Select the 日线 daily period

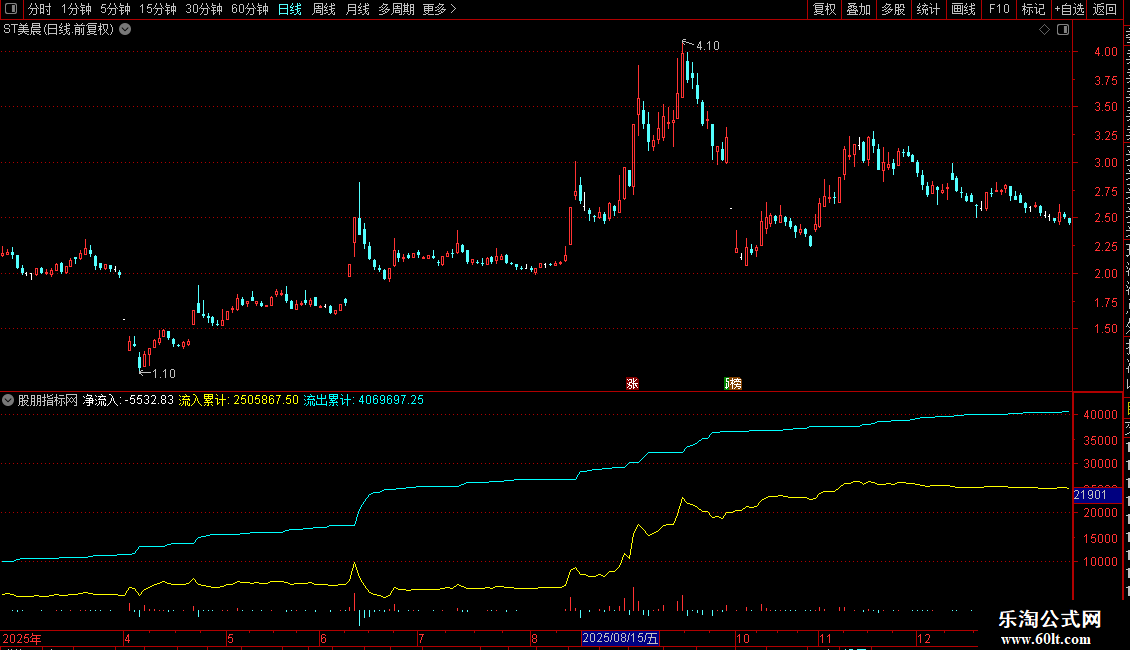[x=290, y=9]
